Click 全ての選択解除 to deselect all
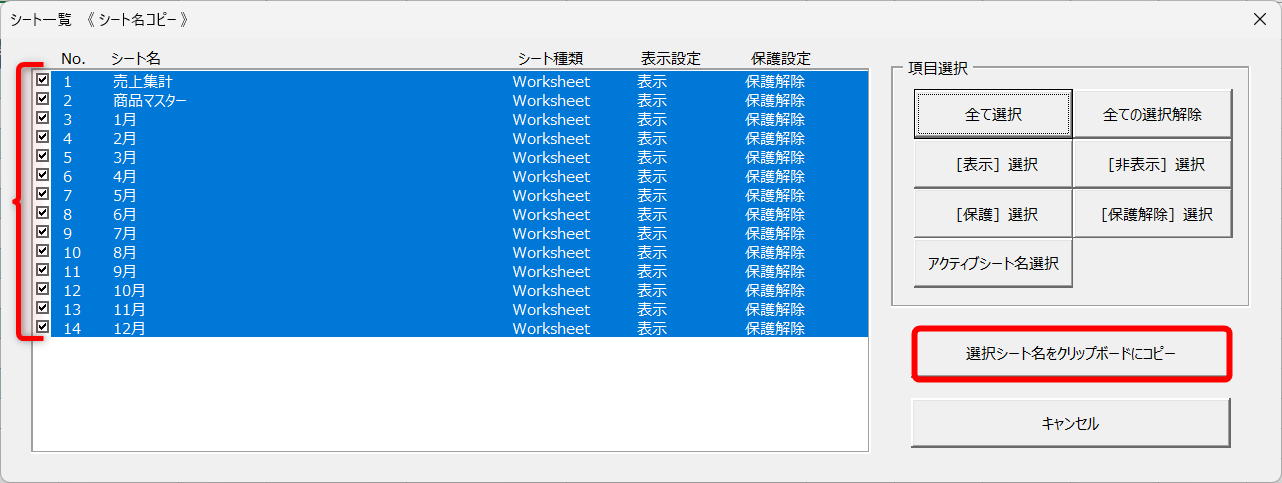The image size is (1282, 483). click(x=1152, y=114)
